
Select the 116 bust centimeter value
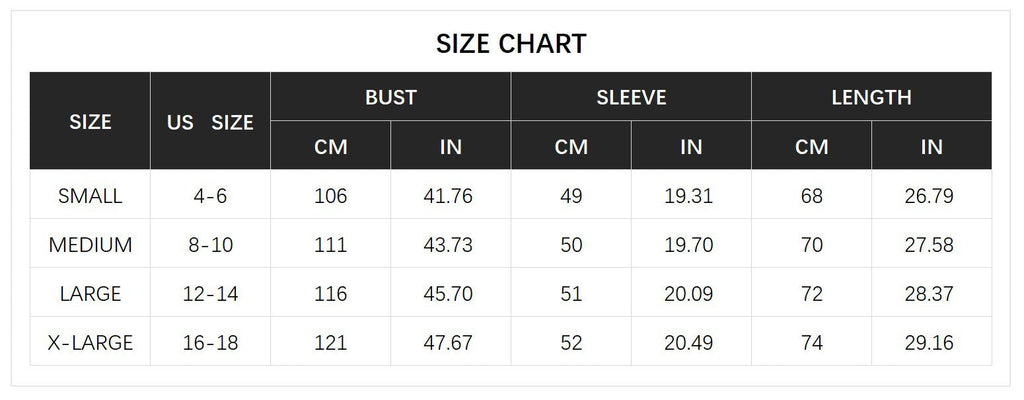click(330, 294)
